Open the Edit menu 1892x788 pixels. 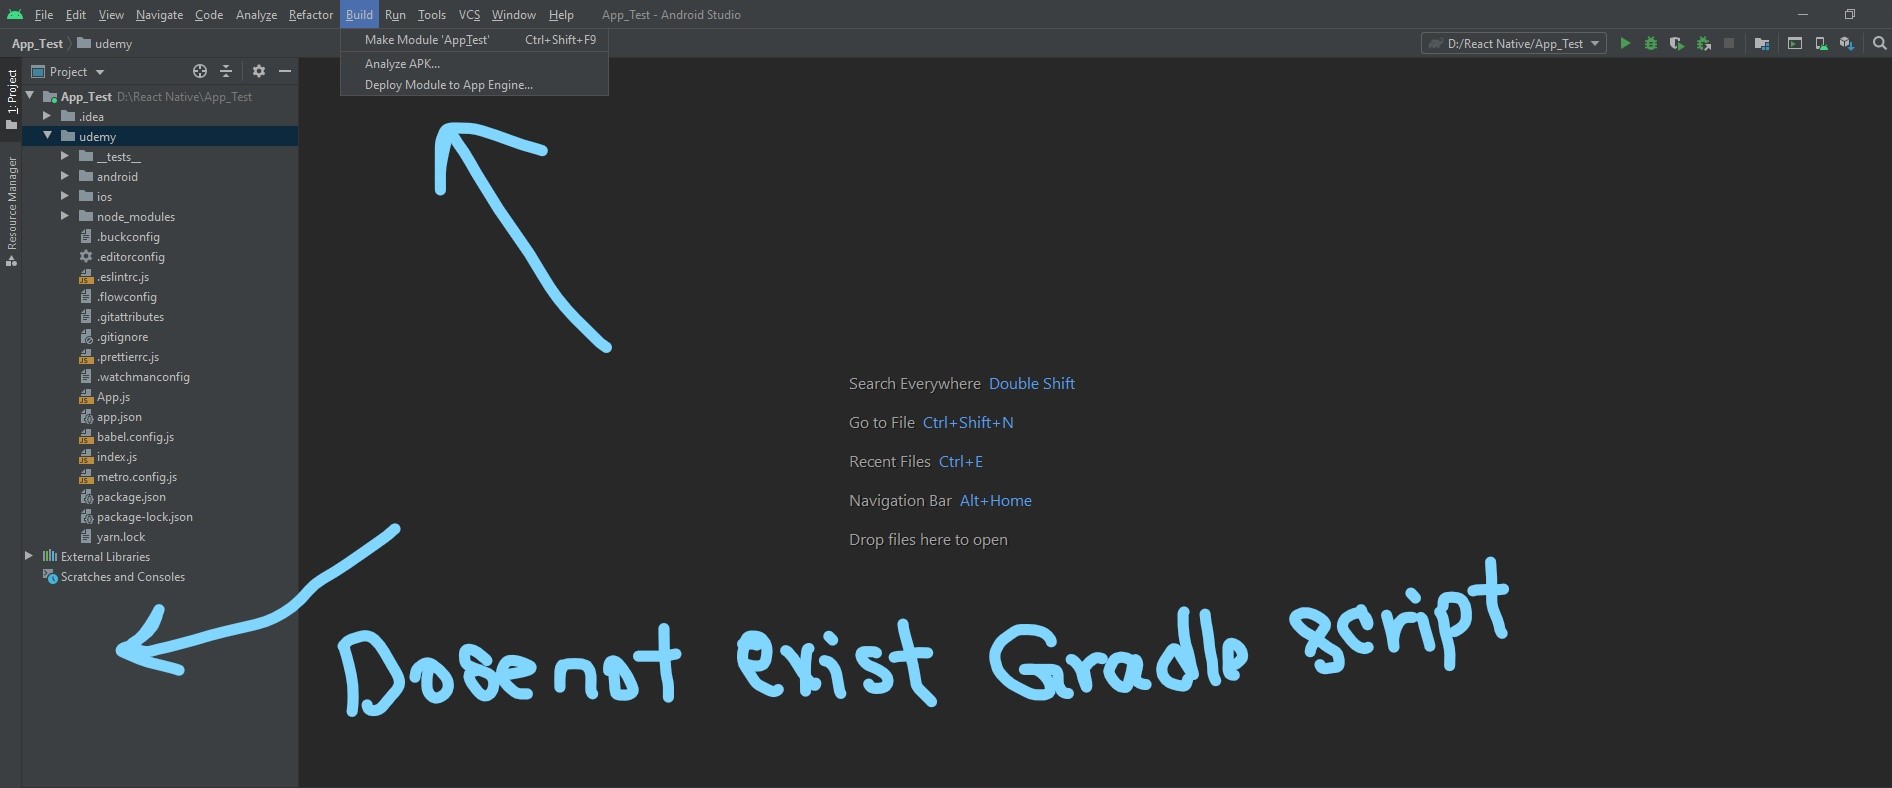point(76,14)
